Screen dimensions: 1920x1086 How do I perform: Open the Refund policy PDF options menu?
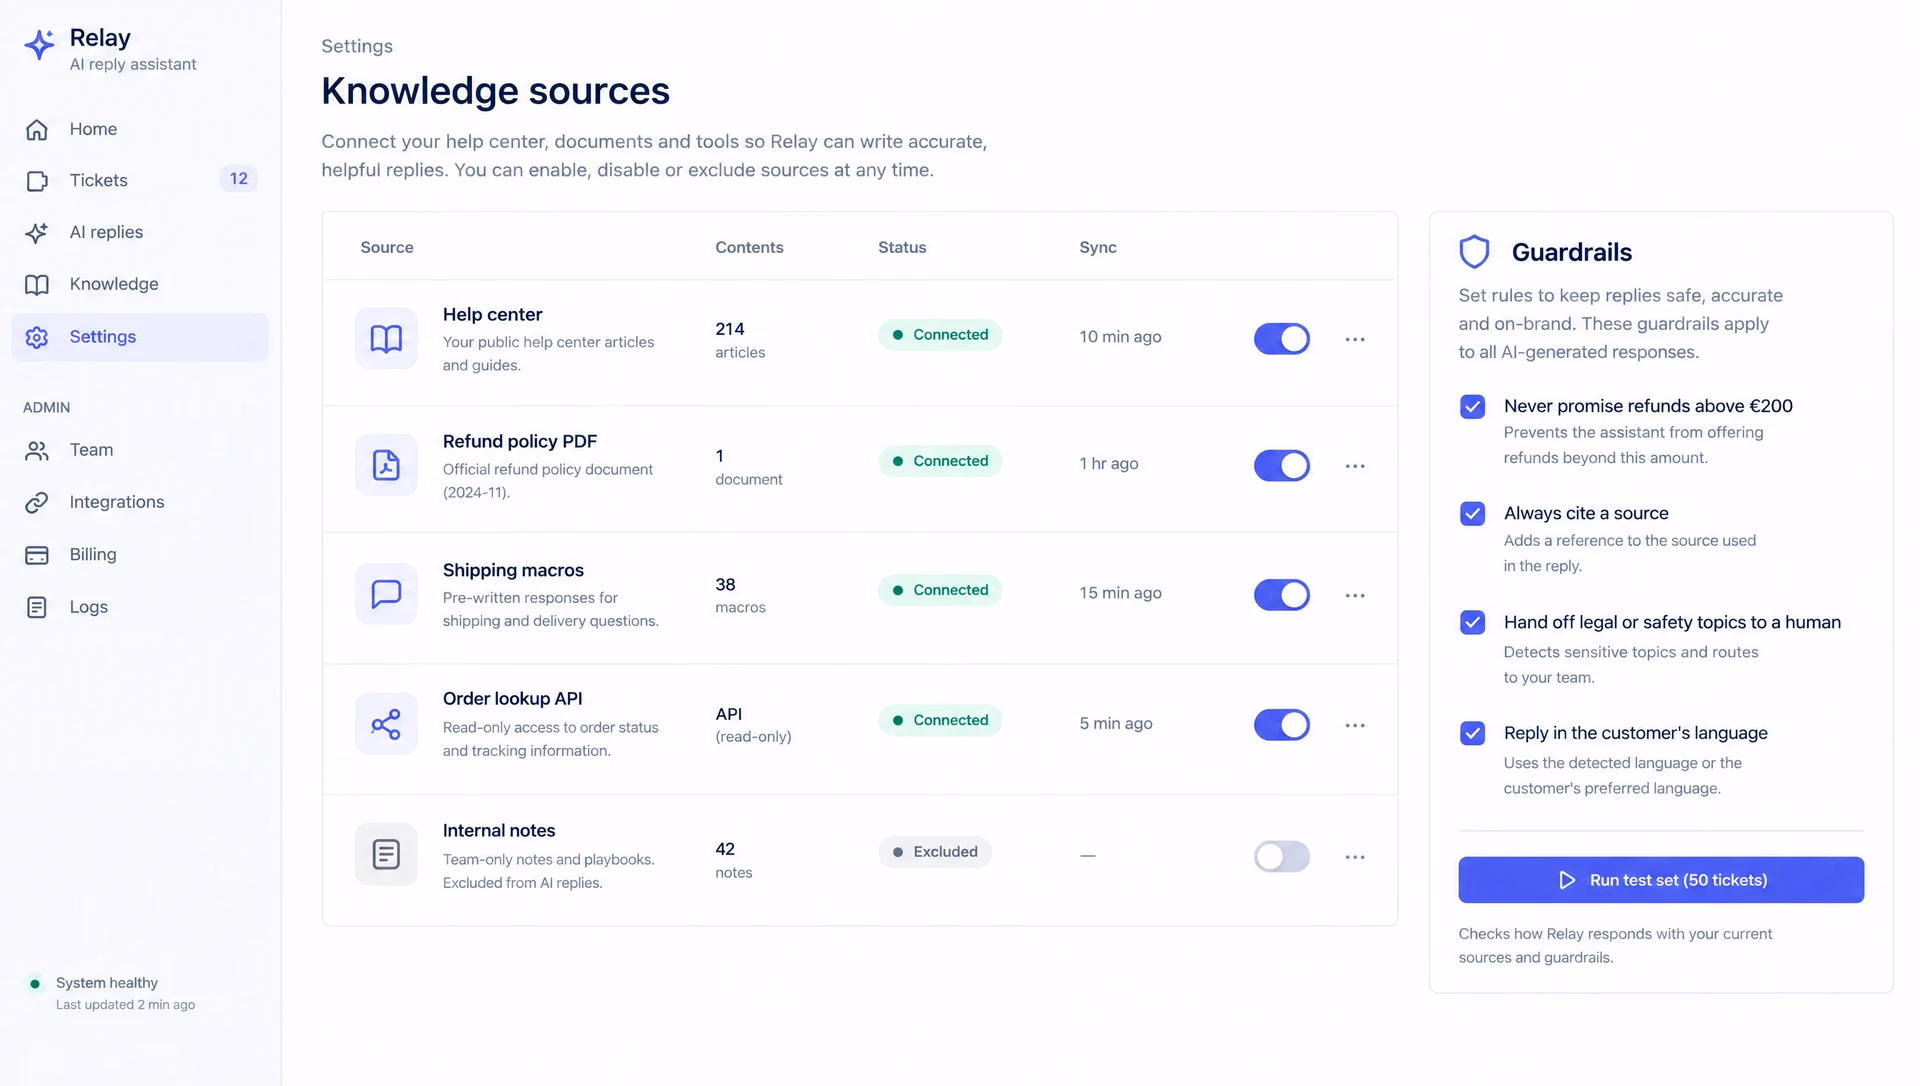[x=1355, y=467]
